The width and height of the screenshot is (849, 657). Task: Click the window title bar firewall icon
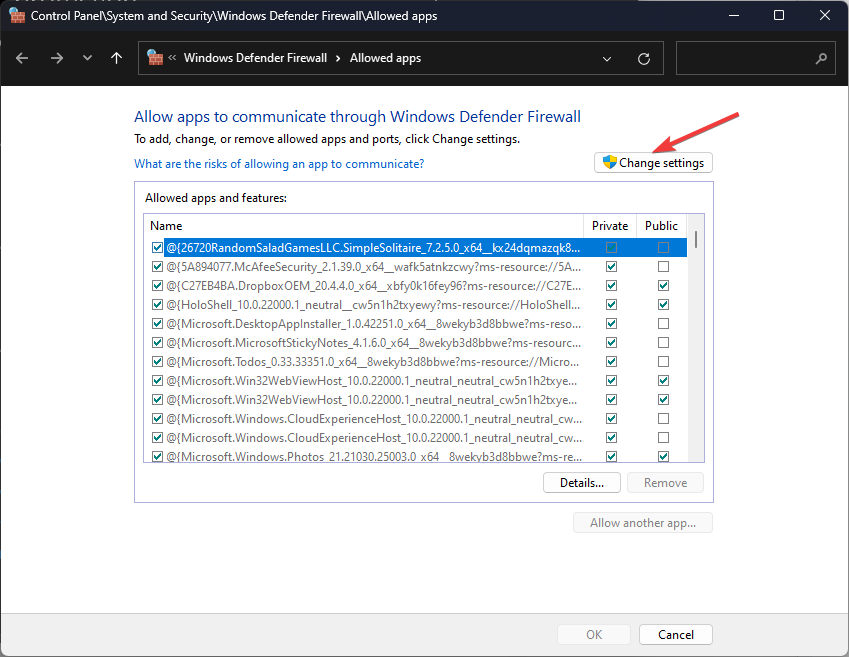pos(16,15)
